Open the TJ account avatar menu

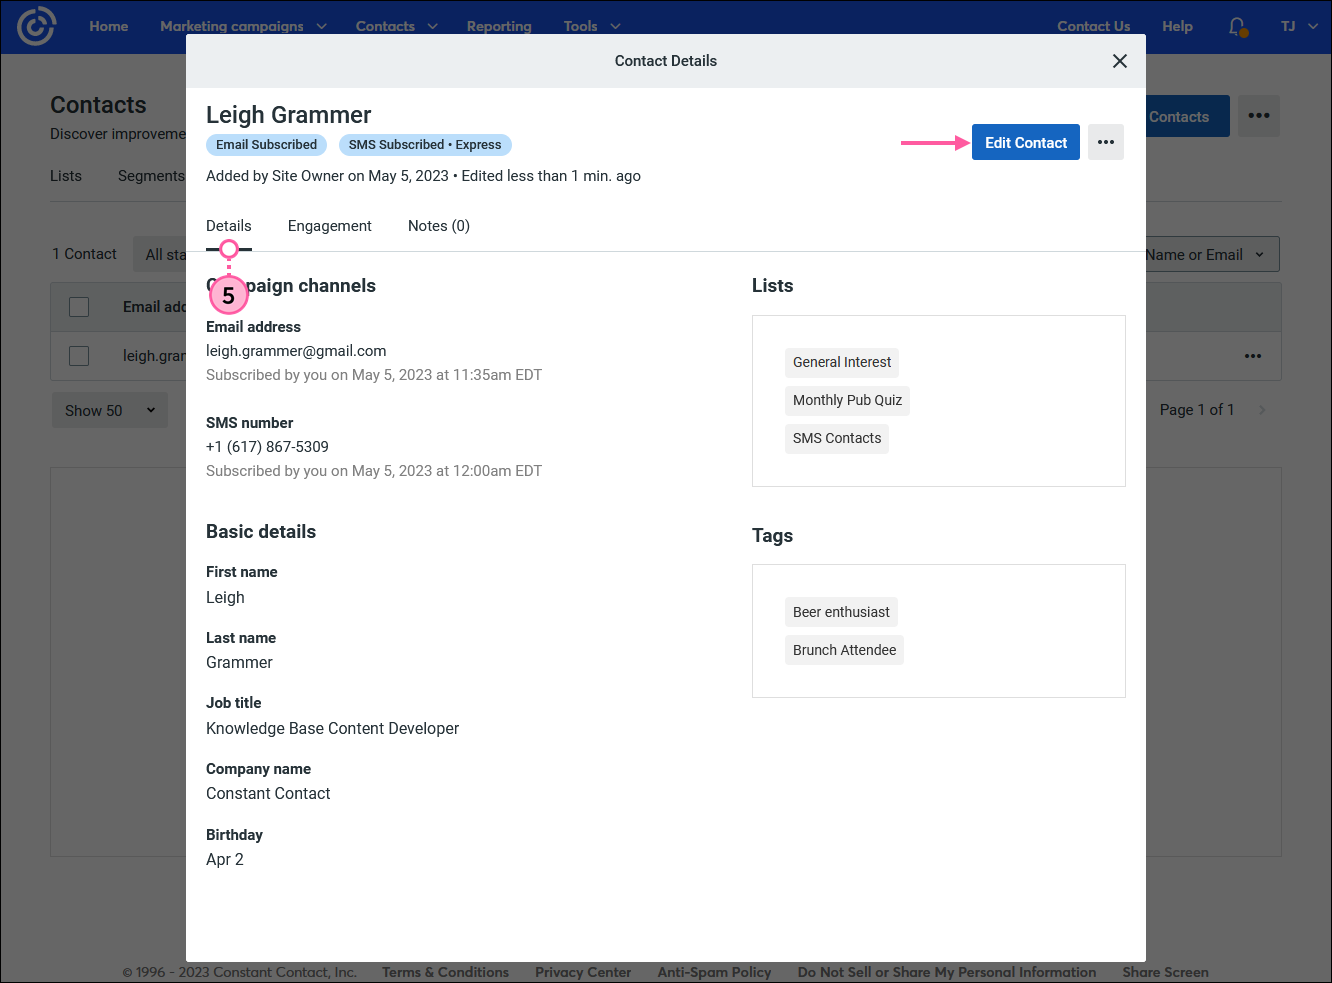pyautogui.click(x=1297, y=26)
